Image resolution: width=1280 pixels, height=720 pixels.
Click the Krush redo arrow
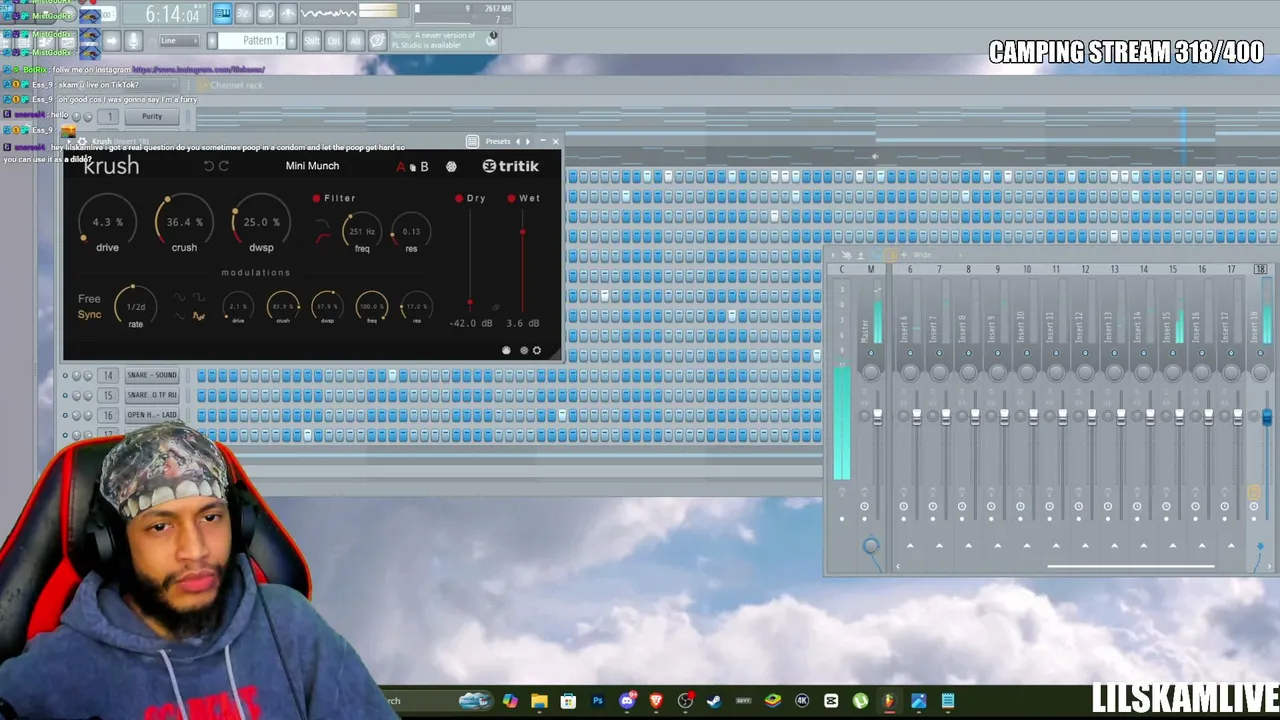click(x=223, y=166)
